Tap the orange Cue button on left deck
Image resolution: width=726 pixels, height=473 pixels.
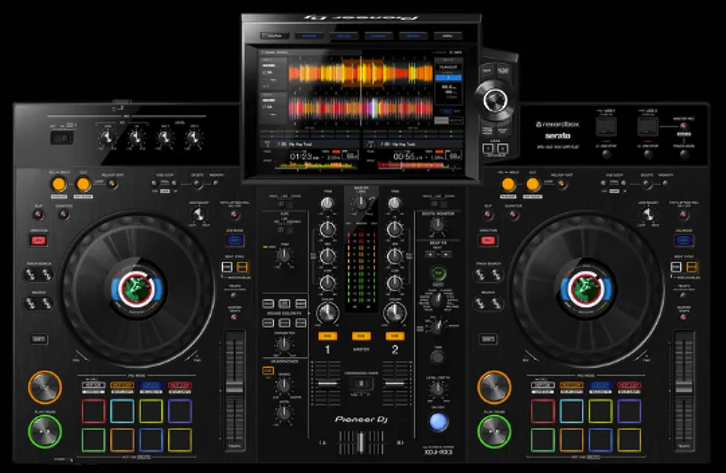click(x=45, y=387)
